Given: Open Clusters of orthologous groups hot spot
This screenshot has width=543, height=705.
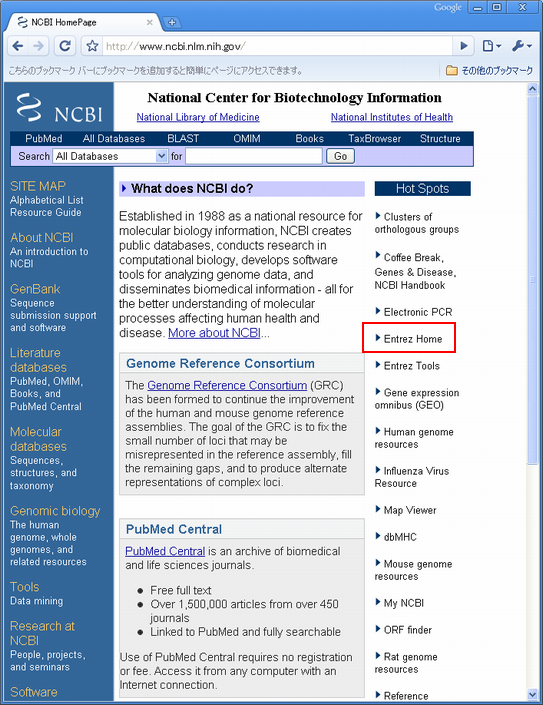Looking at the screenshot, I should pos(417,223).
